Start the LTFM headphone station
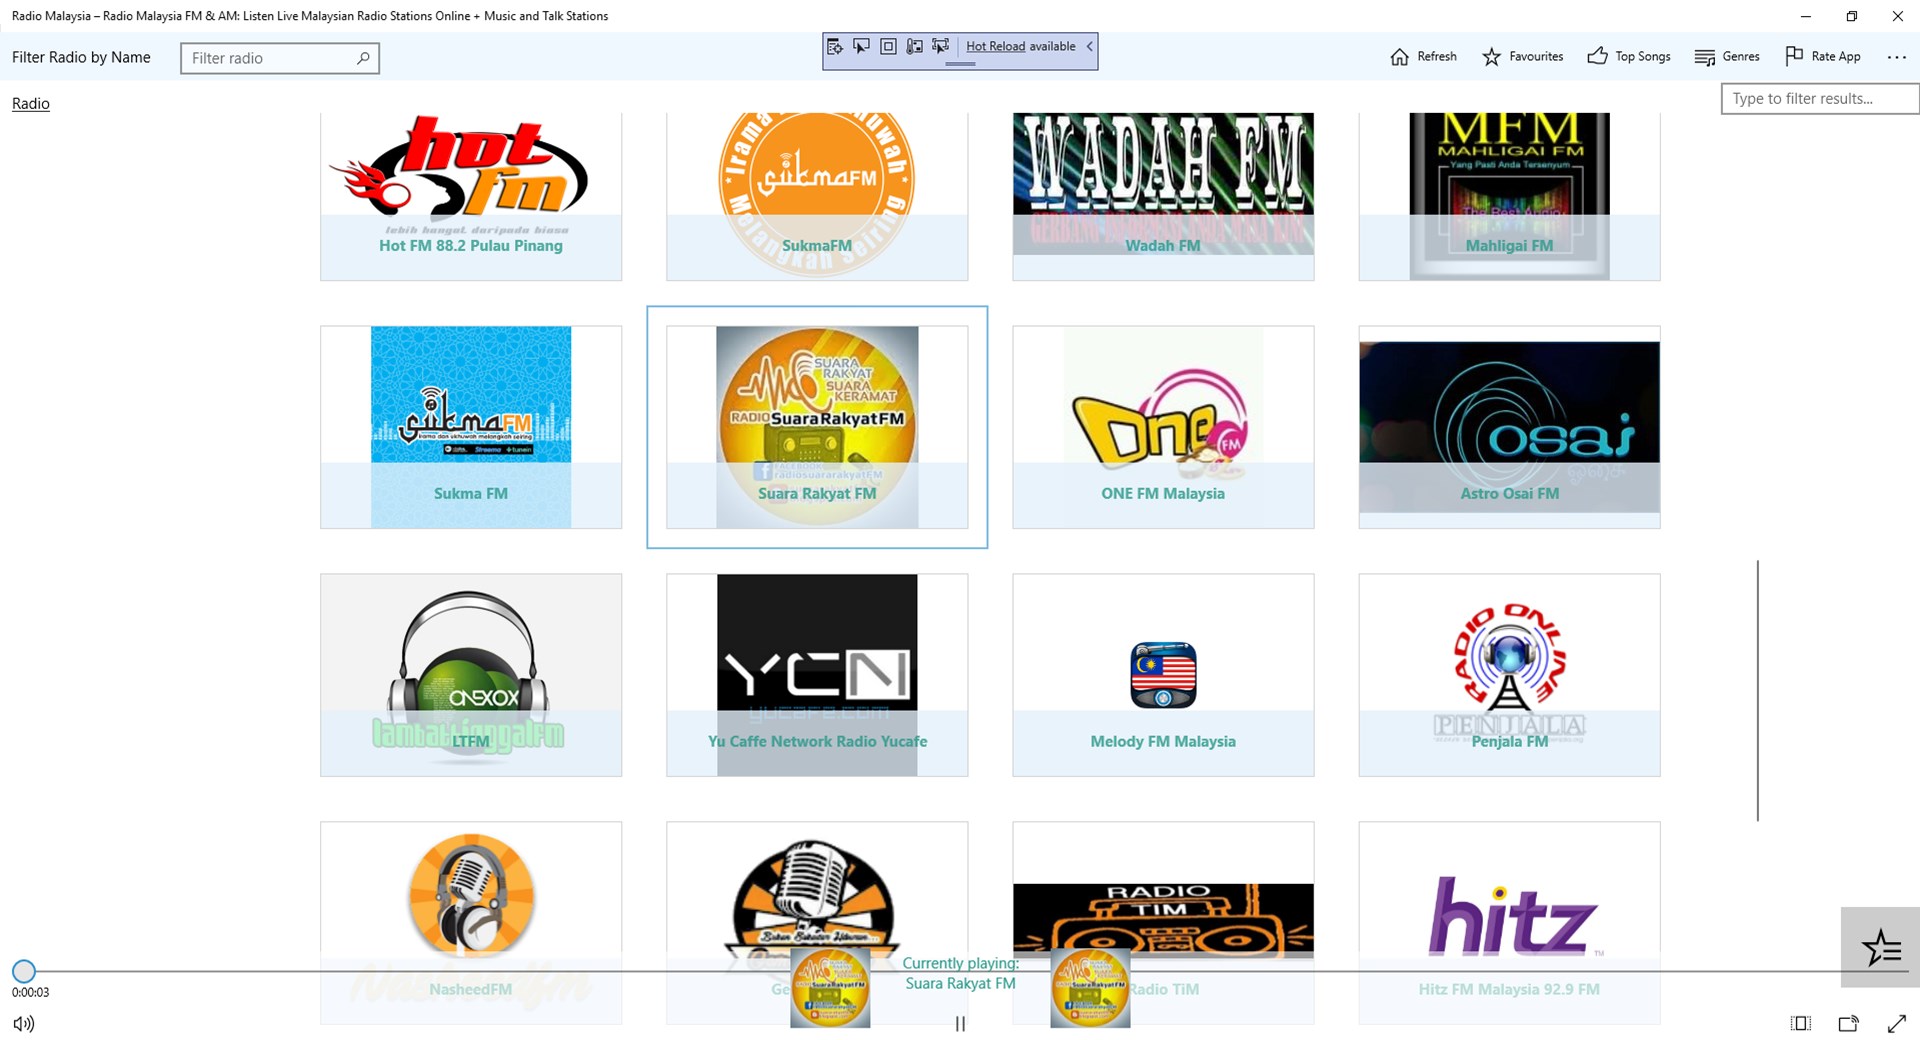The image size is (1920, 1040). point(471,675)
